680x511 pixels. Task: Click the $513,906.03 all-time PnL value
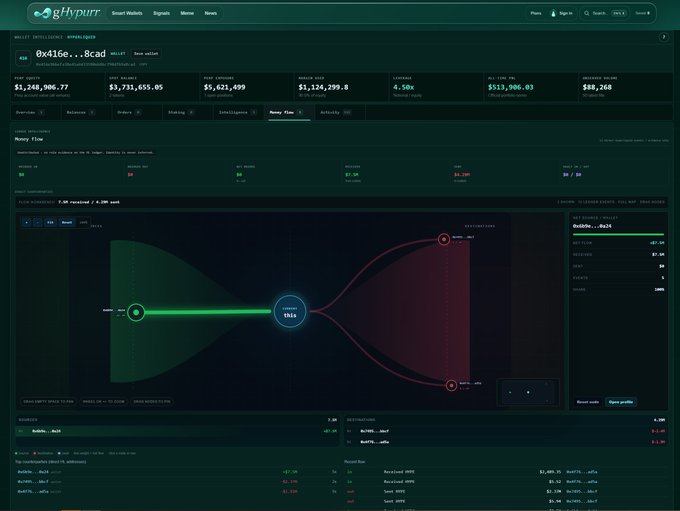[x=510, y=87]
